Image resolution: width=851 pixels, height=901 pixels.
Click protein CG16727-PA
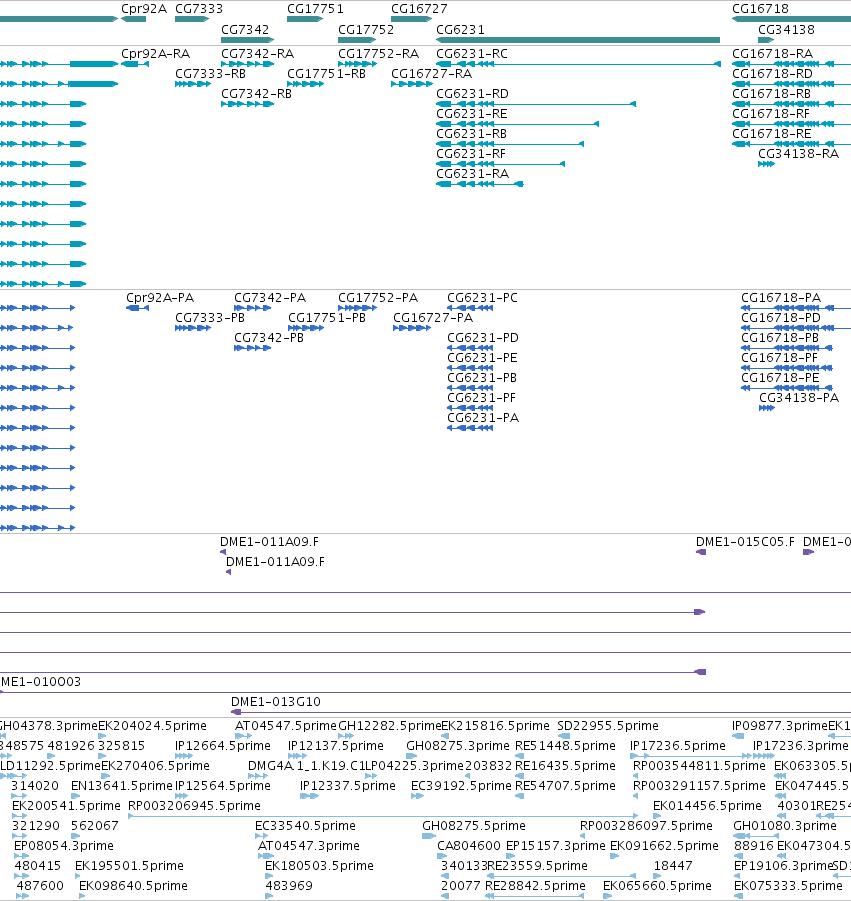(433, 318)
